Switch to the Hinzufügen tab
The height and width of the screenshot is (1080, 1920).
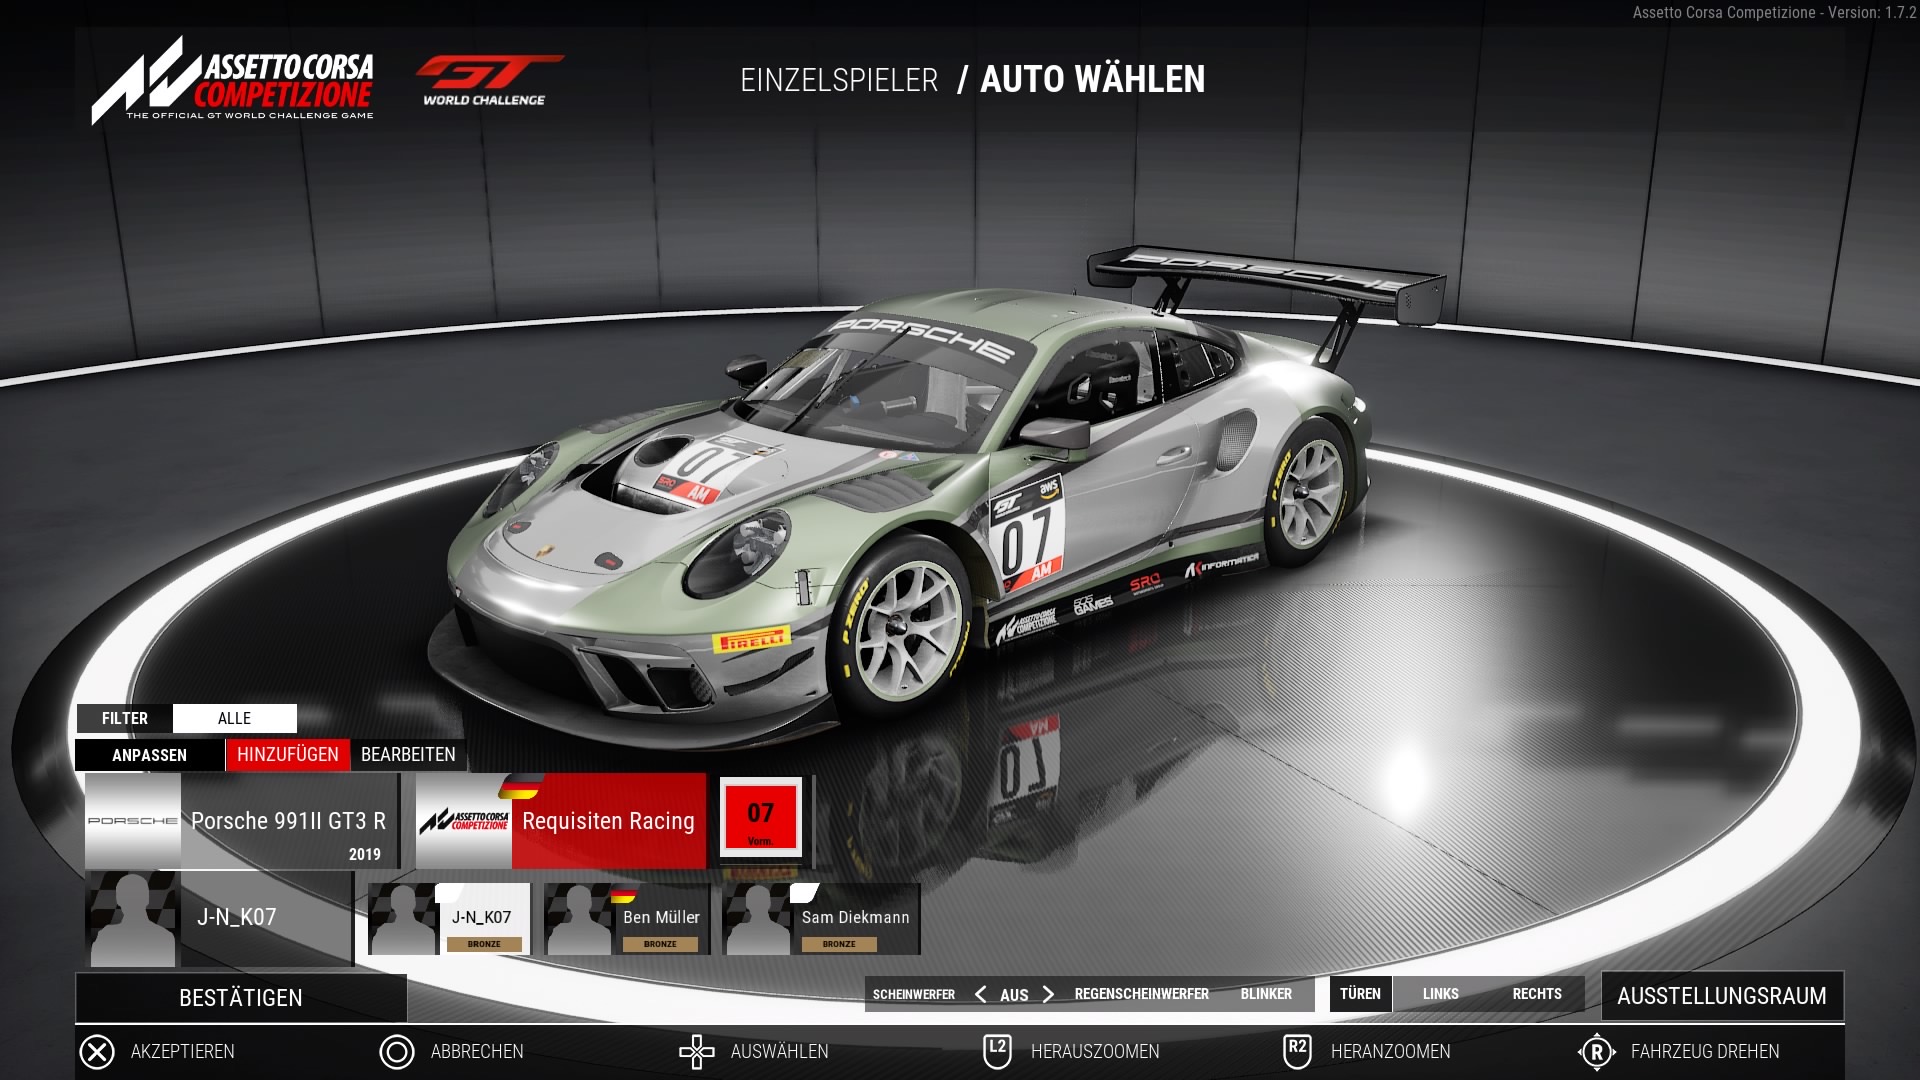pos(288,755)
